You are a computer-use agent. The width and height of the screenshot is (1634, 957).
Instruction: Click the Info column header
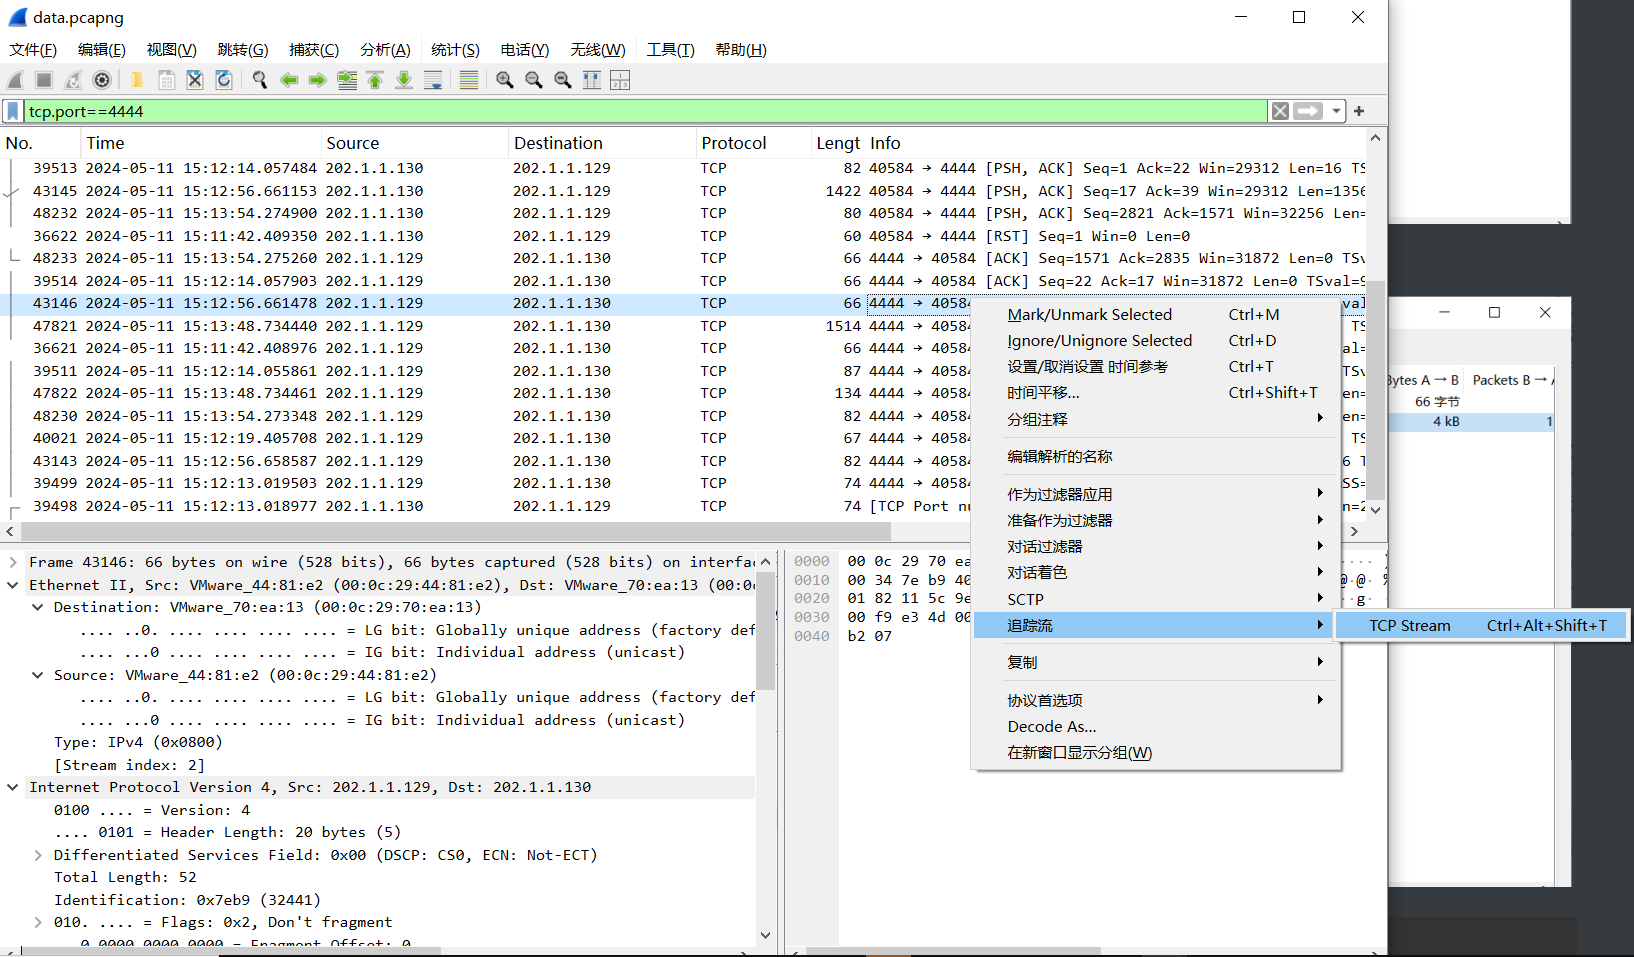tap(1115, 143)
